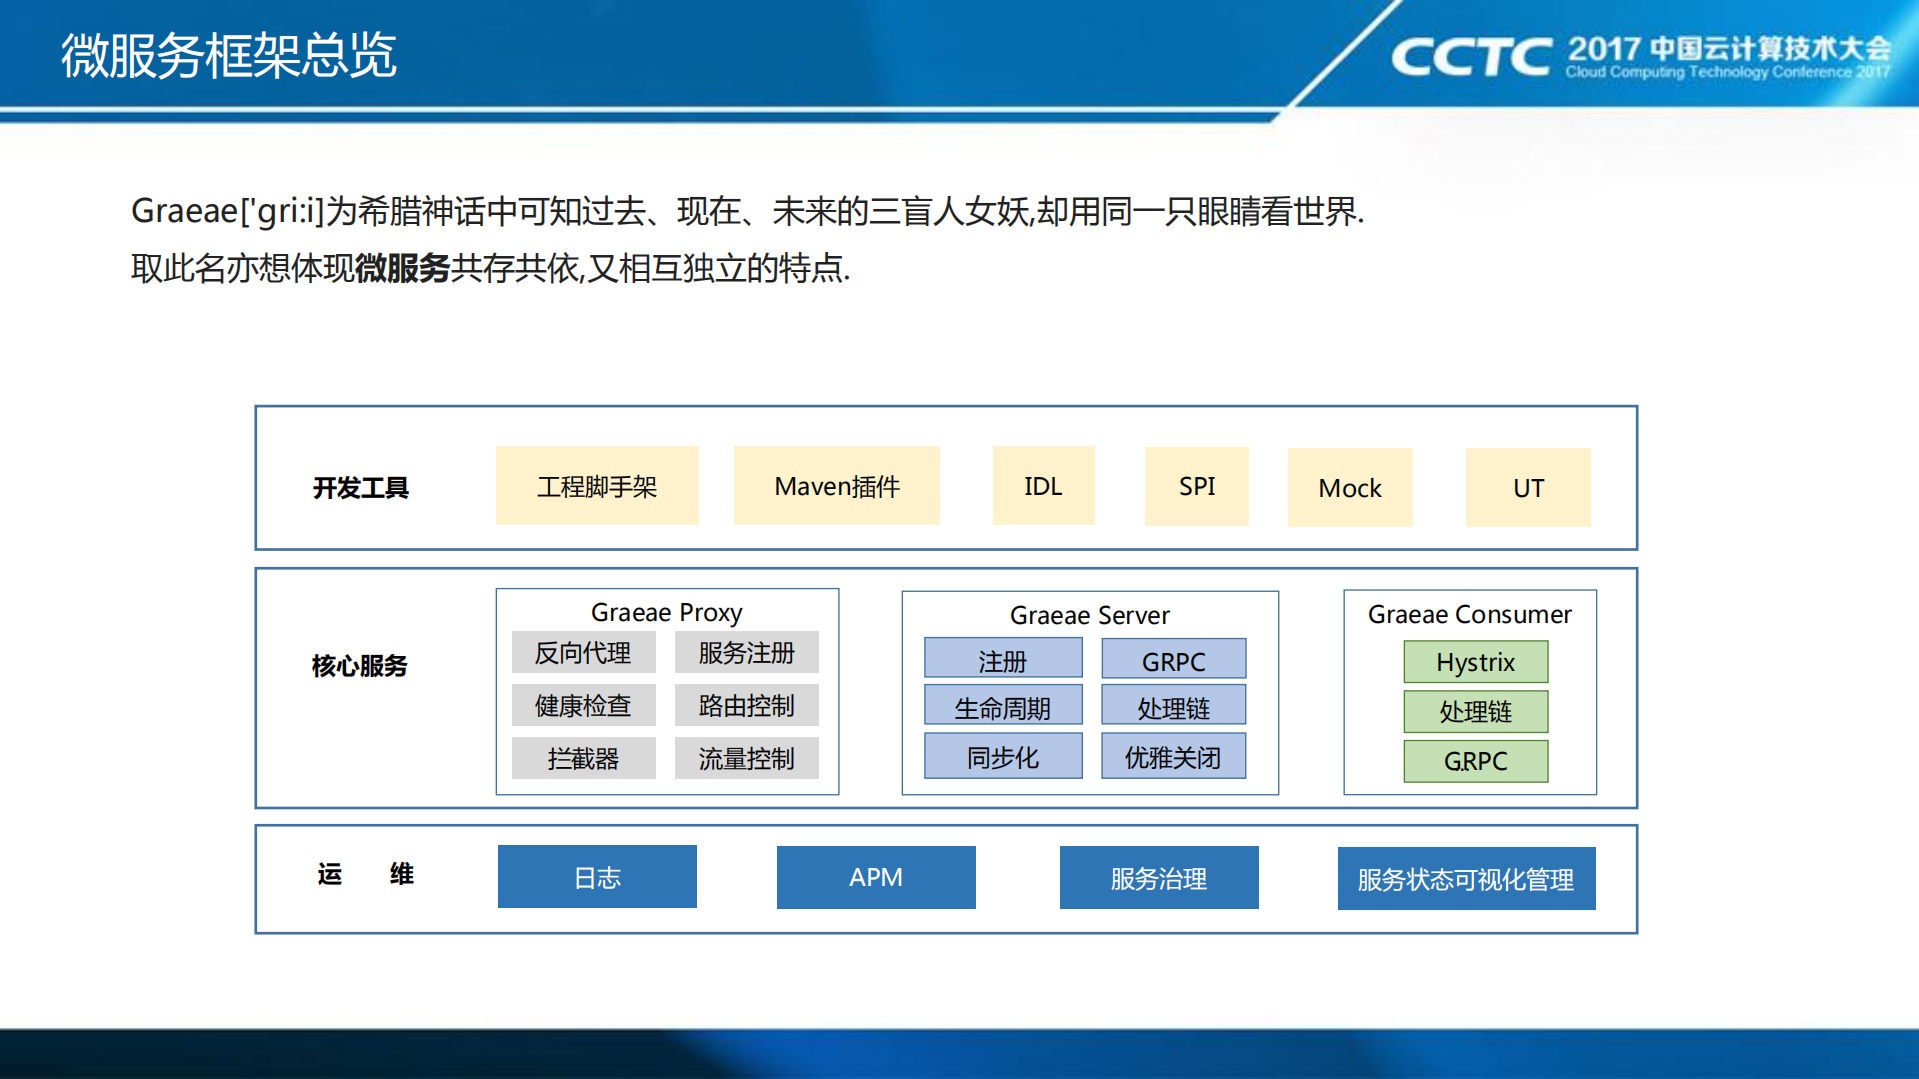Open the UT tool box

[x=1527, y=487]
